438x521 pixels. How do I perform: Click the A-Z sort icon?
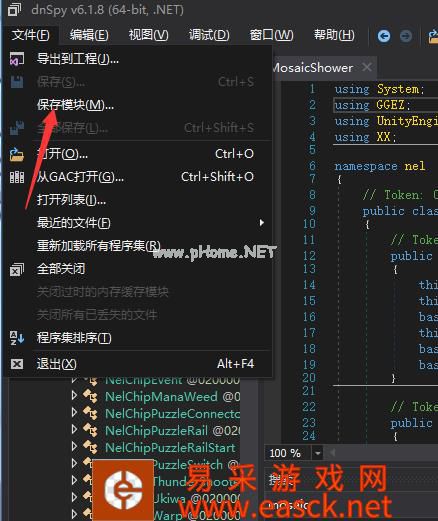[x=17, y=338]
